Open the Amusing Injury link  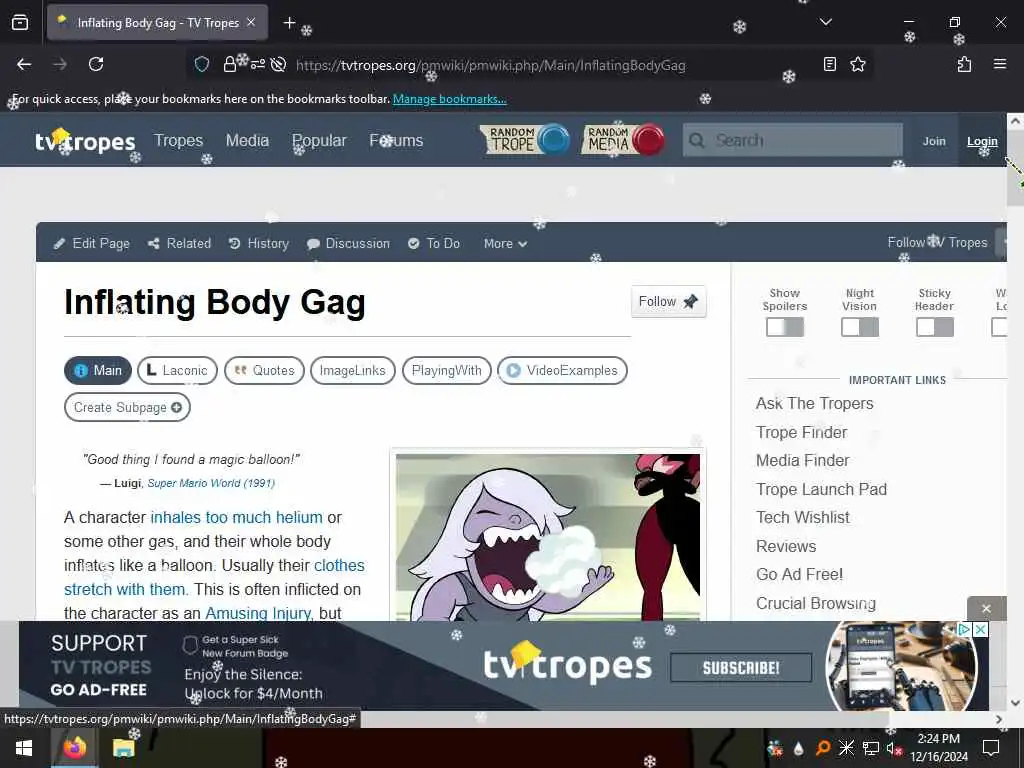click(258, 613)
